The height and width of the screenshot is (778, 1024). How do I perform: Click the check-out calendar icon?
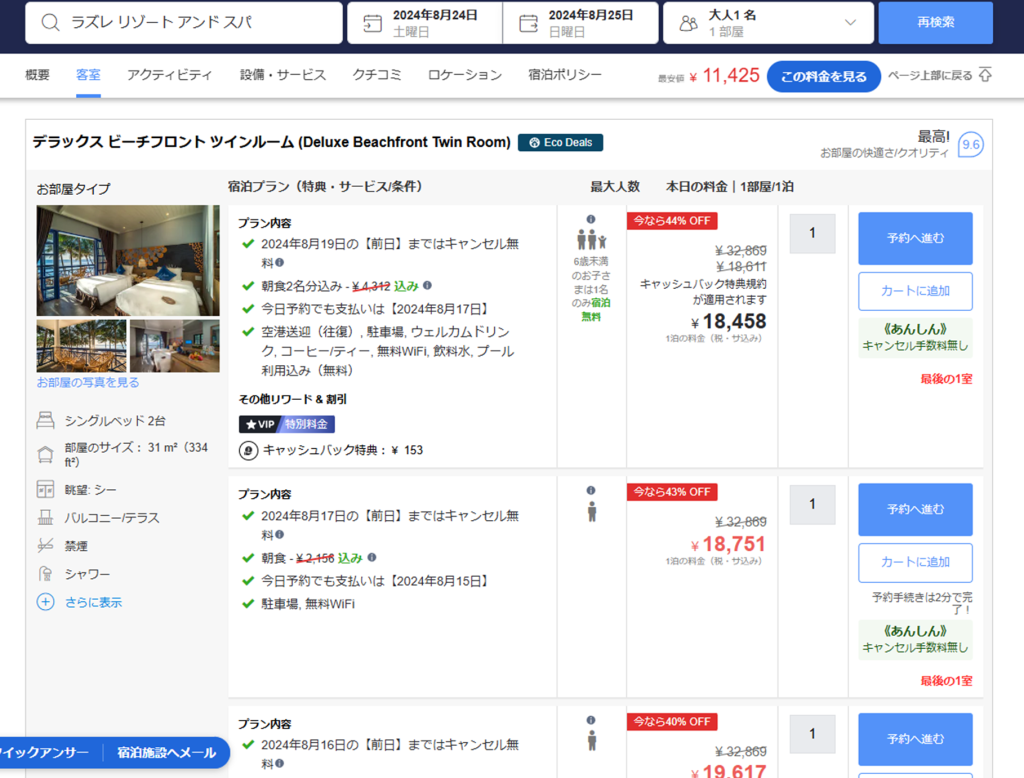click(529, 23)
